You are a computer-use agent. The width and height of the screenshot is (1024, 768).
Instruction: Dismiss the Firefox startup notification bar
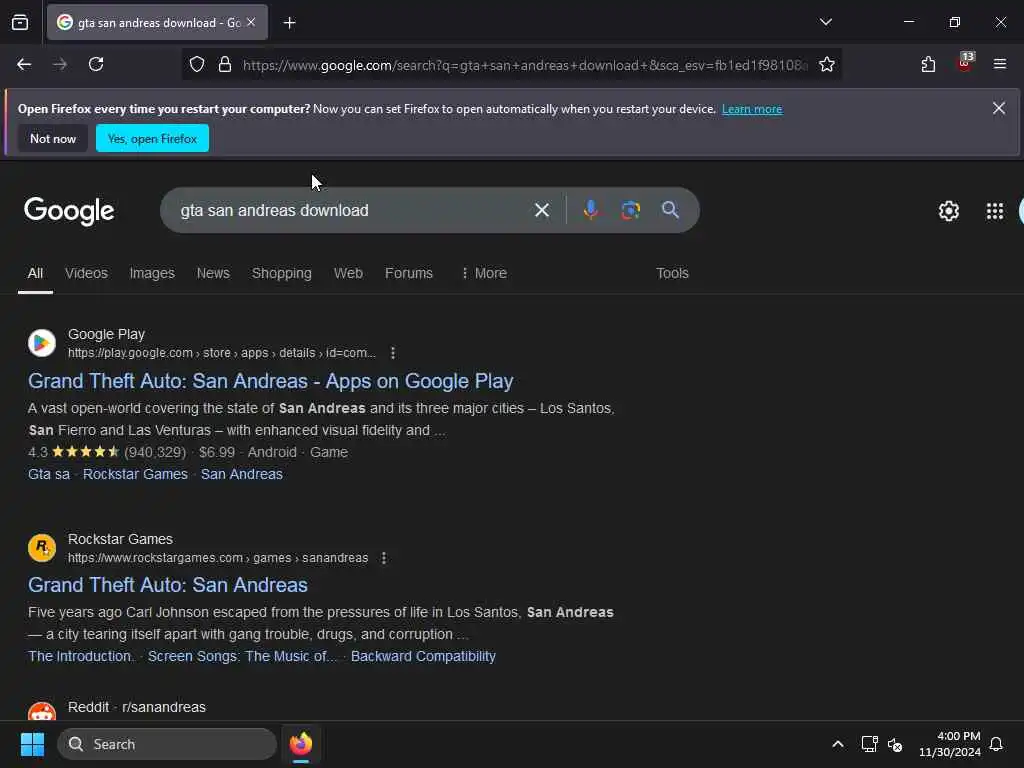[x=999, y=108]
